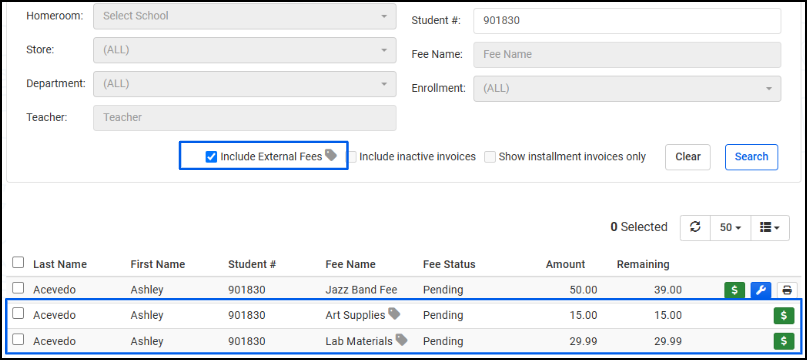Viewport: 807px width, 360px height.
Task: Click the green dollar icon for Art Supplies
Action: (784, 315)
